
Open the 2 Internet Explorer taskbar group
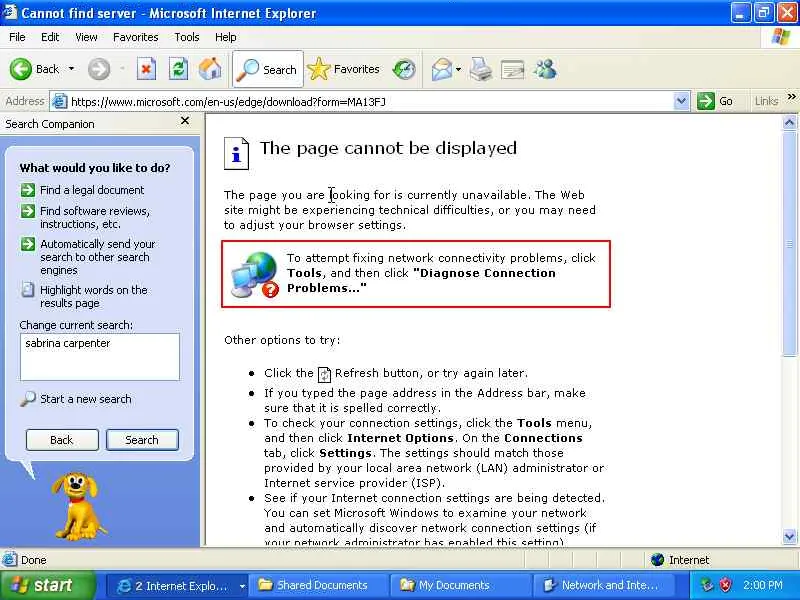[x=178, y=586]
